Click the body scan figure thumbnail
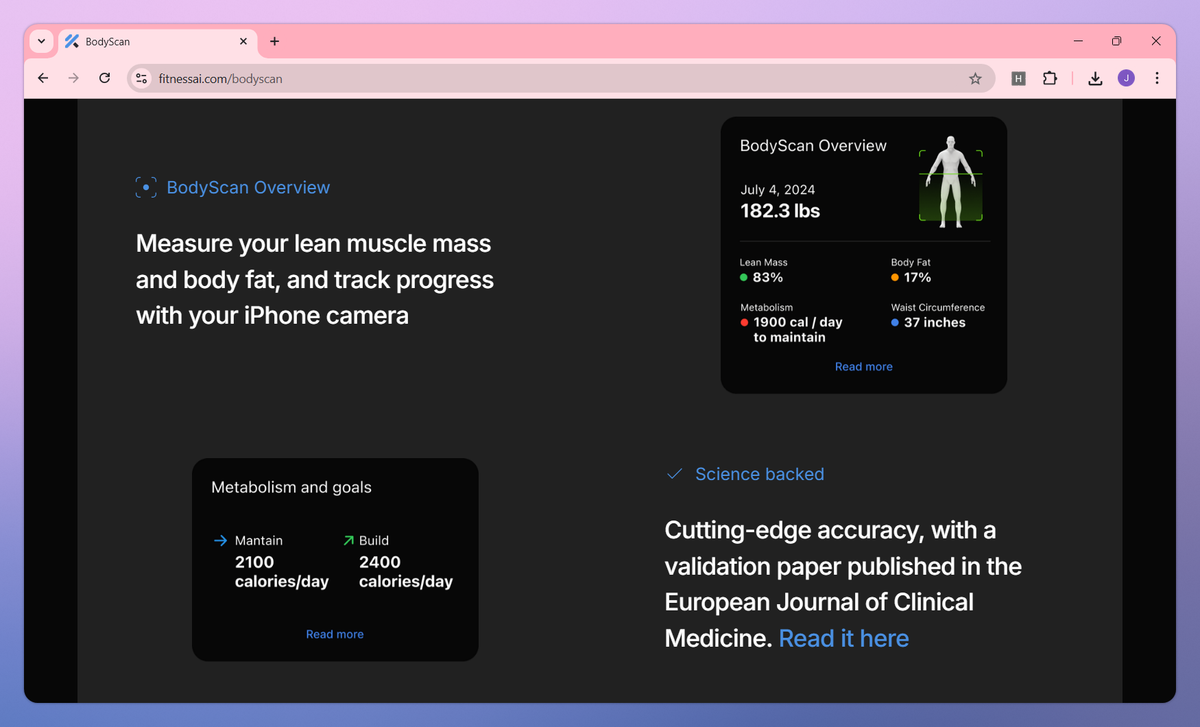Screen dimensions: 1200x727 pyautogui.click(x=951, y=183)
